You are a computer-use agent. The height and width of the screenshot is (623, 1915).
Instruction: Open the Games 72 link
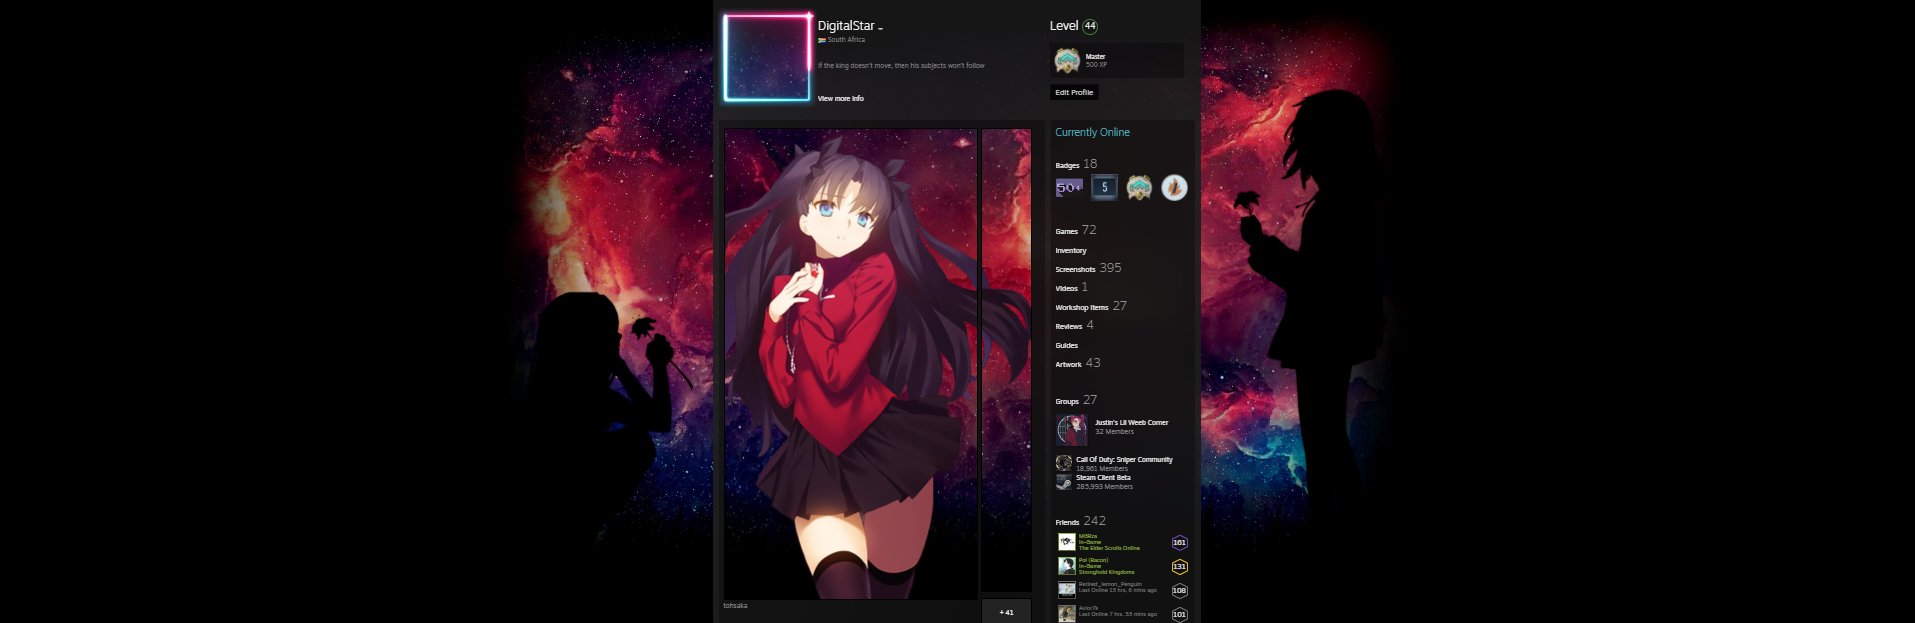click(x=1075, y=230)
